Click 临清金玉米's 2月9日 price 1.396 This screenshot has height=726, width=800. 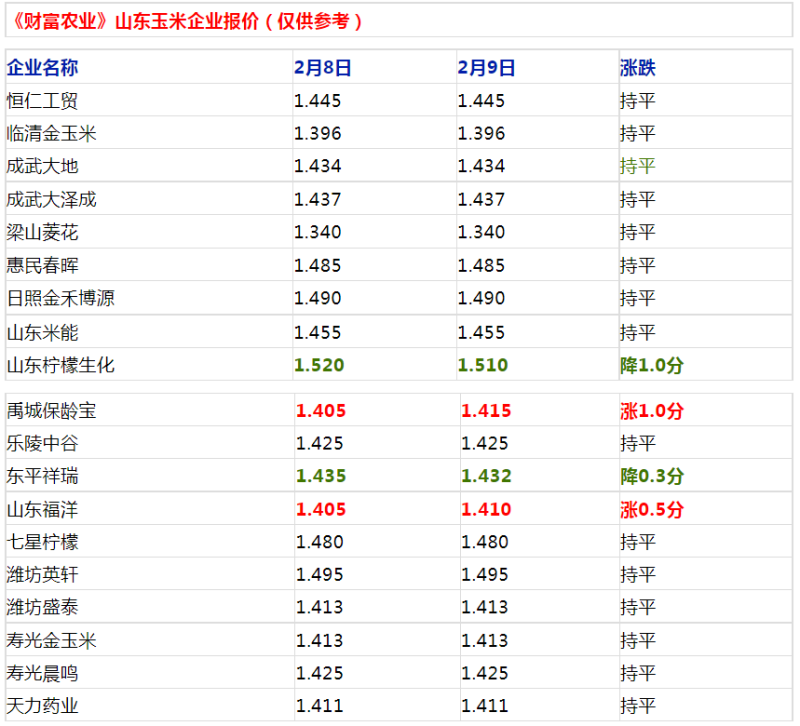[x=481, y=133]
